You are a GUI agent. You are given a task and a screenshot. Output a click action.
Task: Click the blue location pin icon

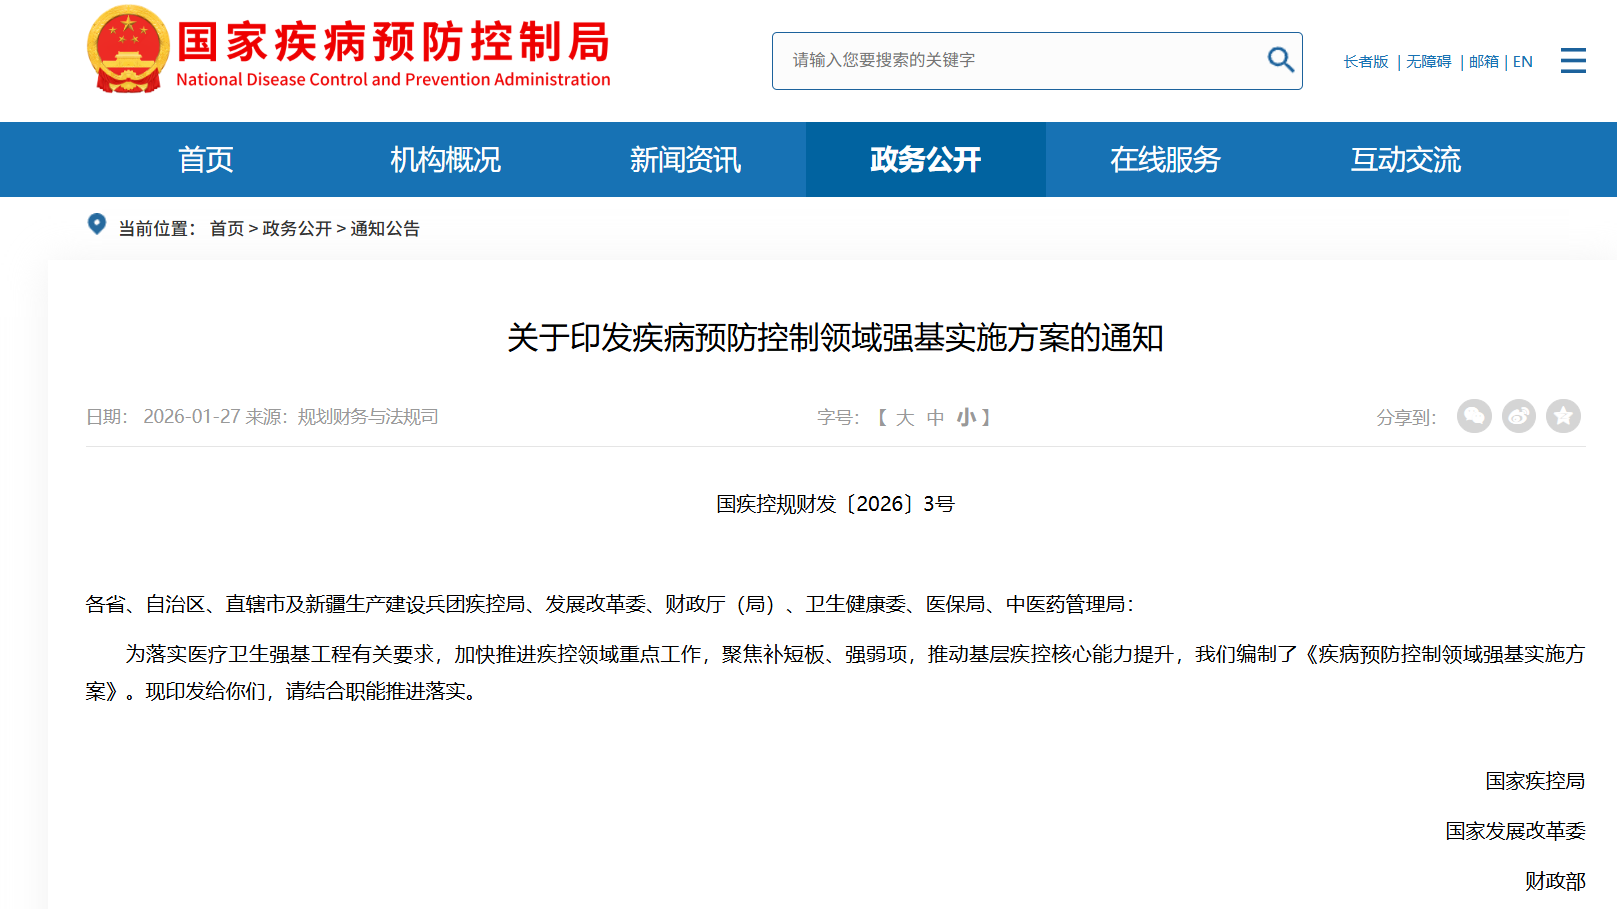(x=97, y=225)
